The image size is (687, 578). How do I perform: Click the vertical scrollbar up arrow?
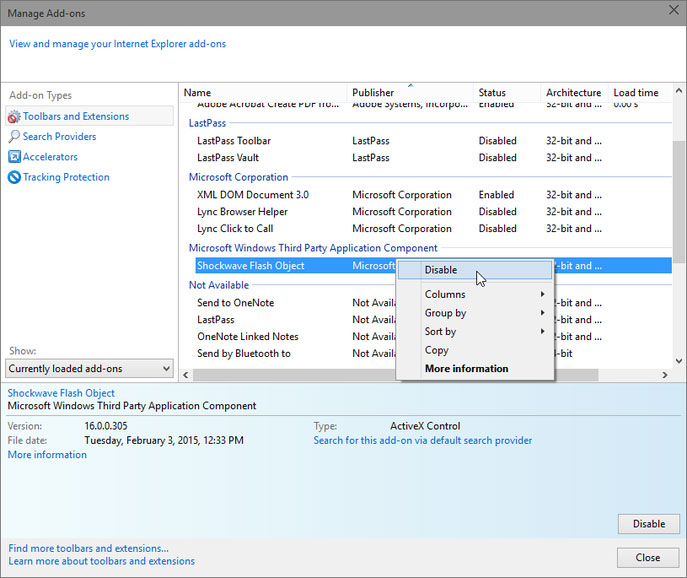679,91
